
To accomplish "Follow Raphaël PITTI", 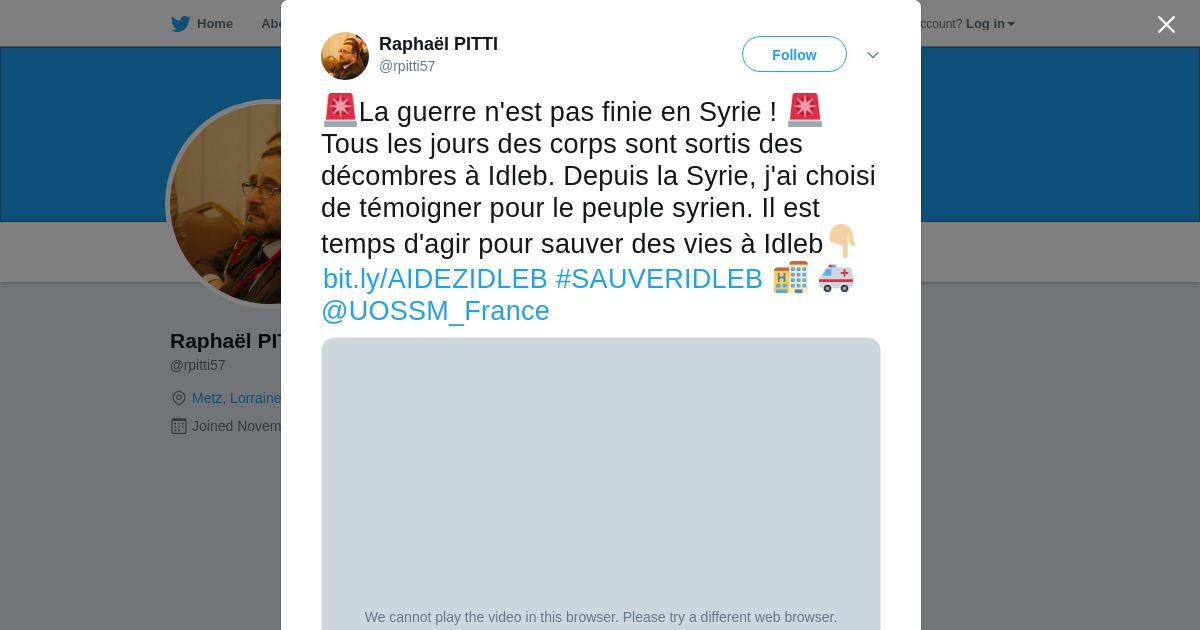I will [x=794, y=54].
